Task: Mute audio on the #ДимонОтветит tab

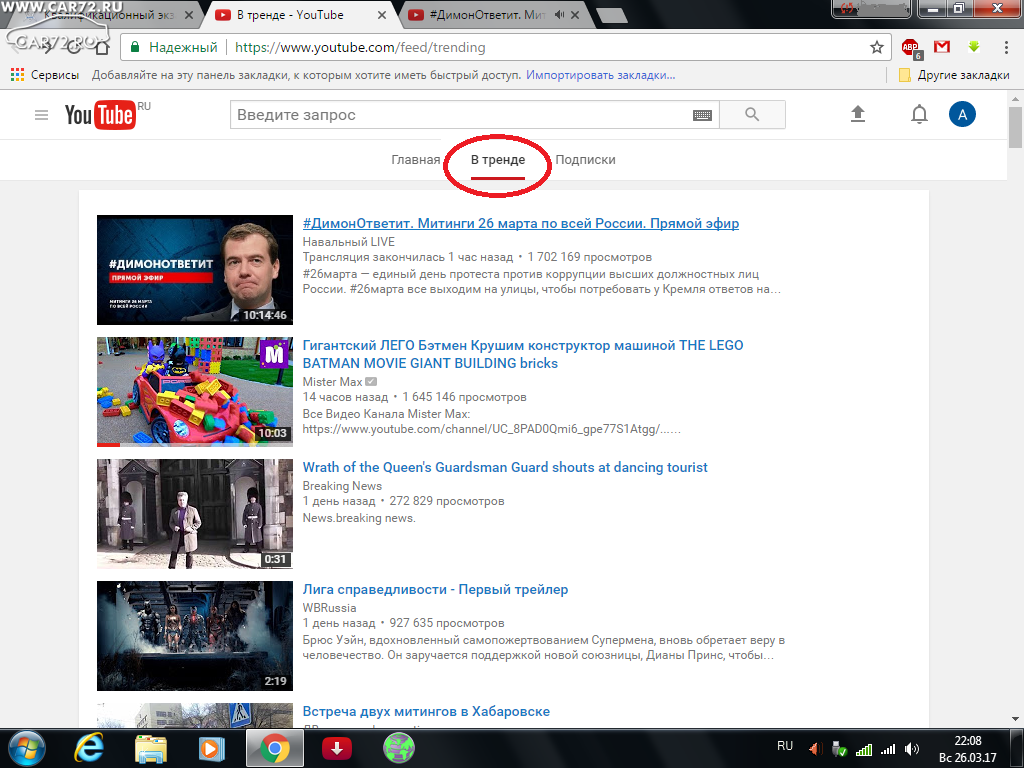Action: click(x=559, y=14)
